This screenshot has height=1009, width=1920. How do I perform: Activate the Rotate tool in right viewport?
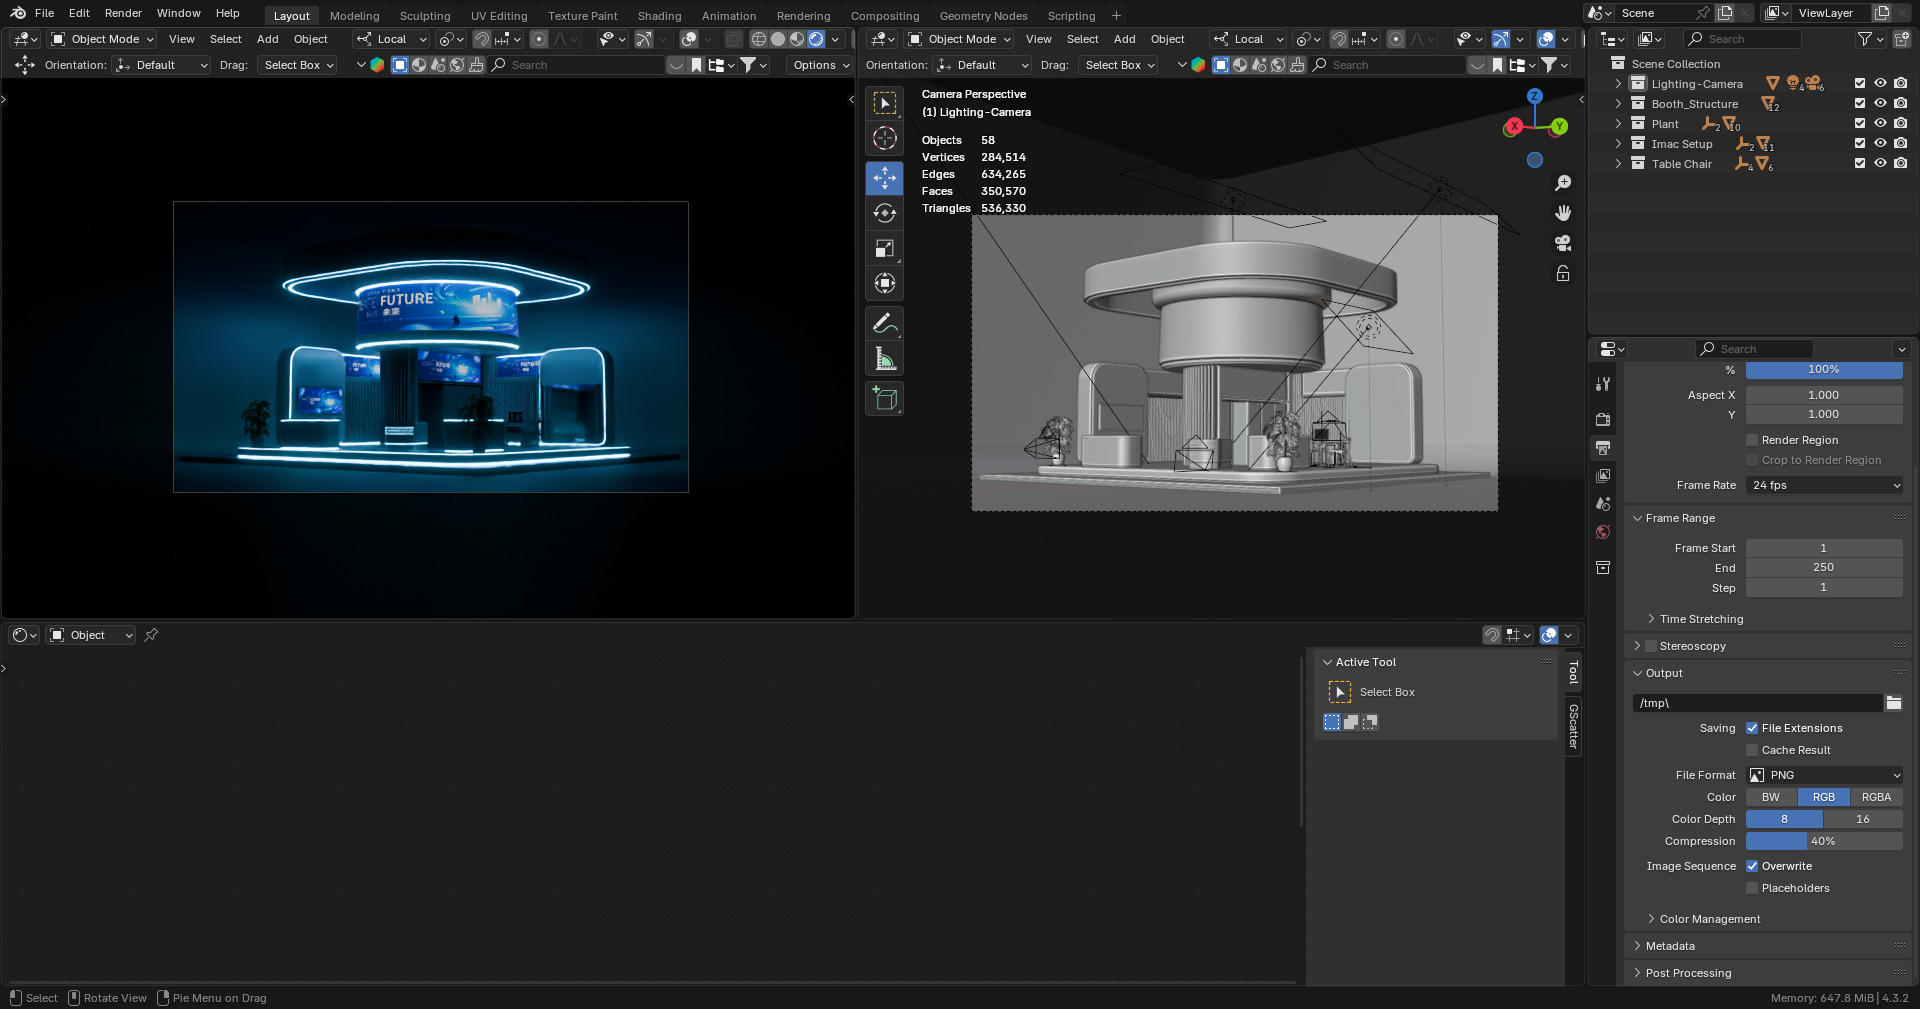(885, 213)
